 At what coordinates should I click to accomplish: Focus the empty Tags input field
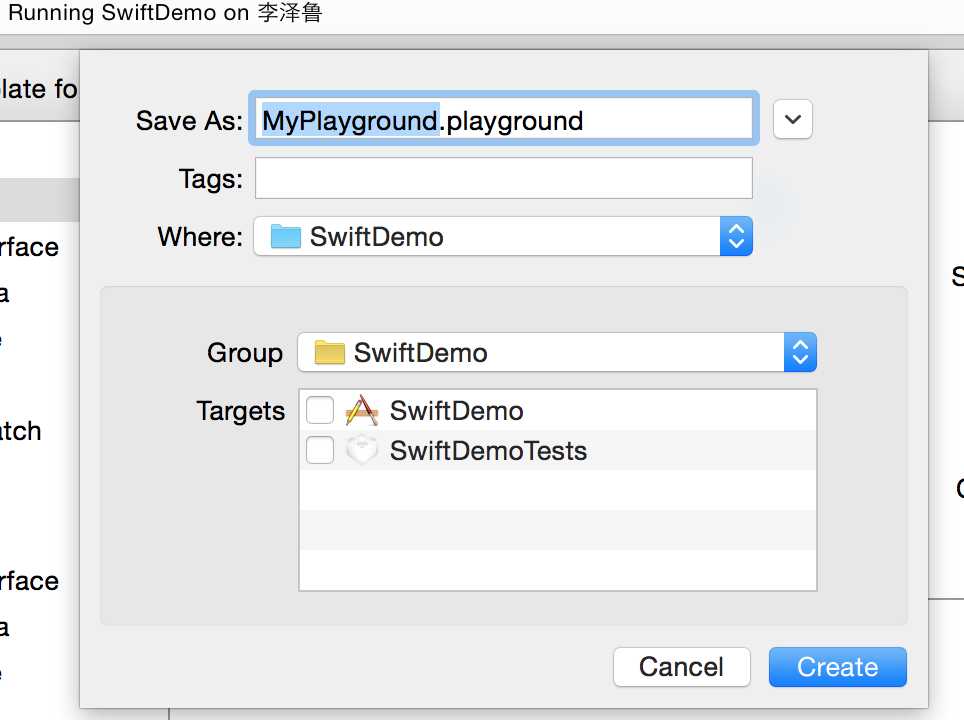tap(503, 179)
